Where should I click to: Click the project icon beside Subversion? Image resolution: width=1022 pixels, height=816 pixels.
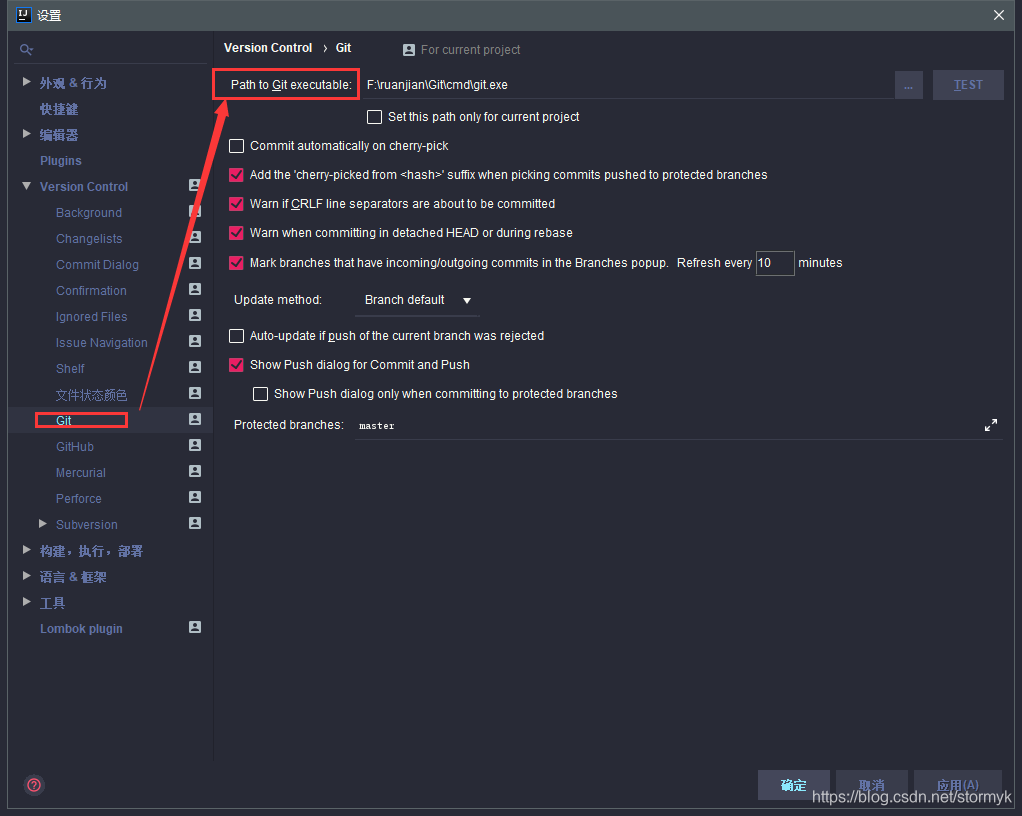(x=194, y=523)
